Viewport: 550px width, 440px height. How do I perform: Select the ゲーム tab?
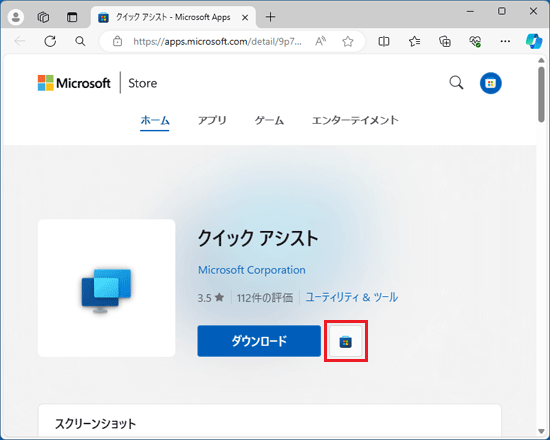(269, 120)
